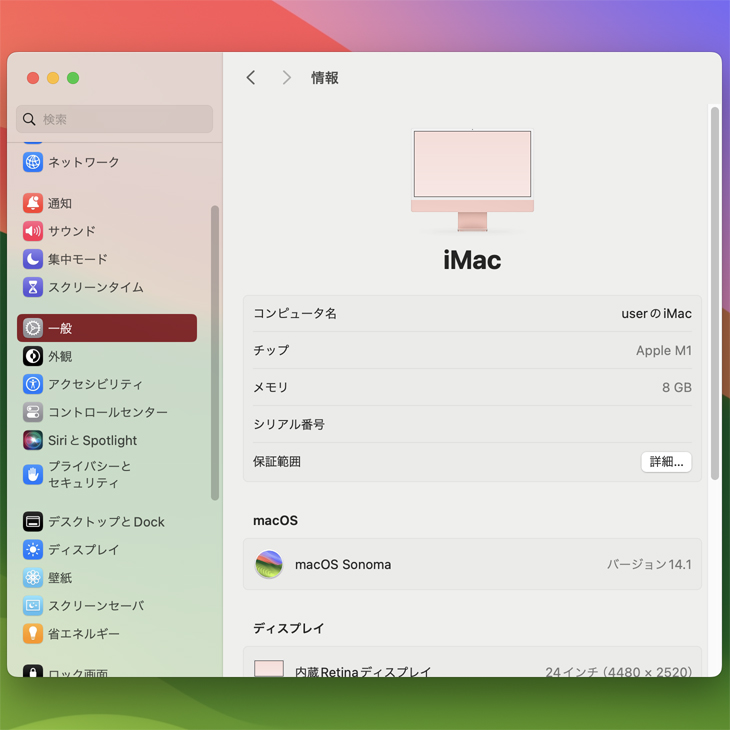Focus the 検索 search field
Screen dimensions: 730x730
tap(115, 119)
